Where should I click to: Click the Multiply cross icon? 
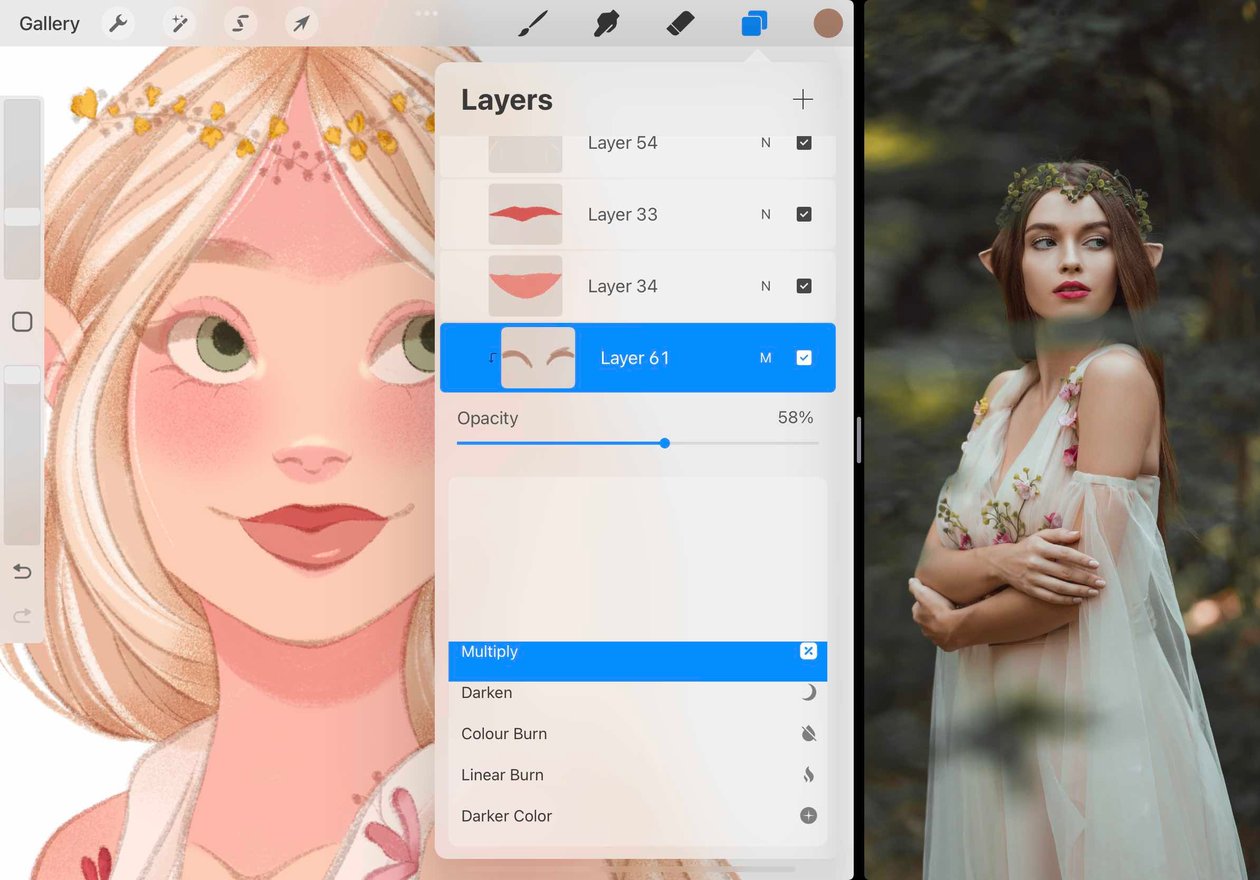(809, 651)
